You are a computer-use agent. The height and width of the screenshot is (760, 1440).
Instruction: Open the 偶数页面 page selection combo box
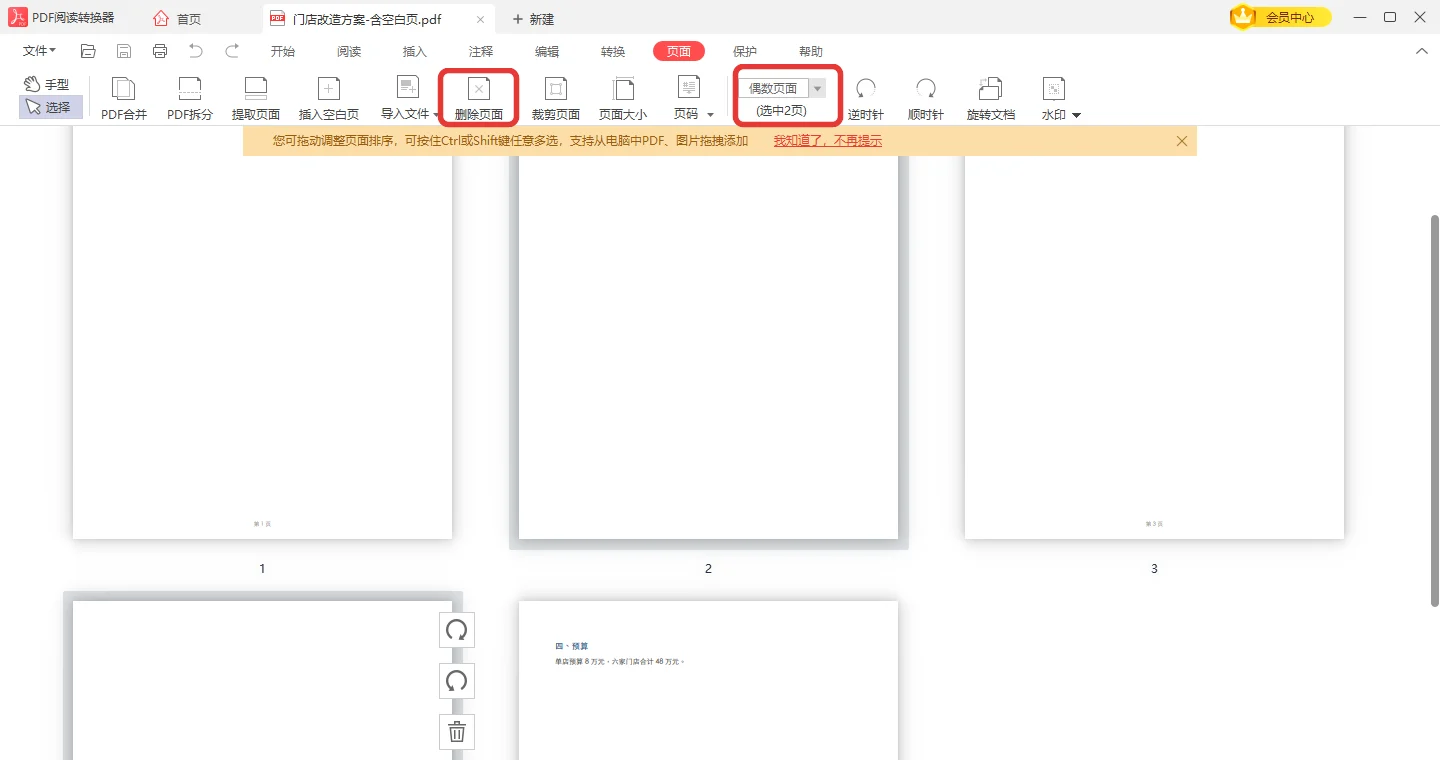(x=782, y=88)
